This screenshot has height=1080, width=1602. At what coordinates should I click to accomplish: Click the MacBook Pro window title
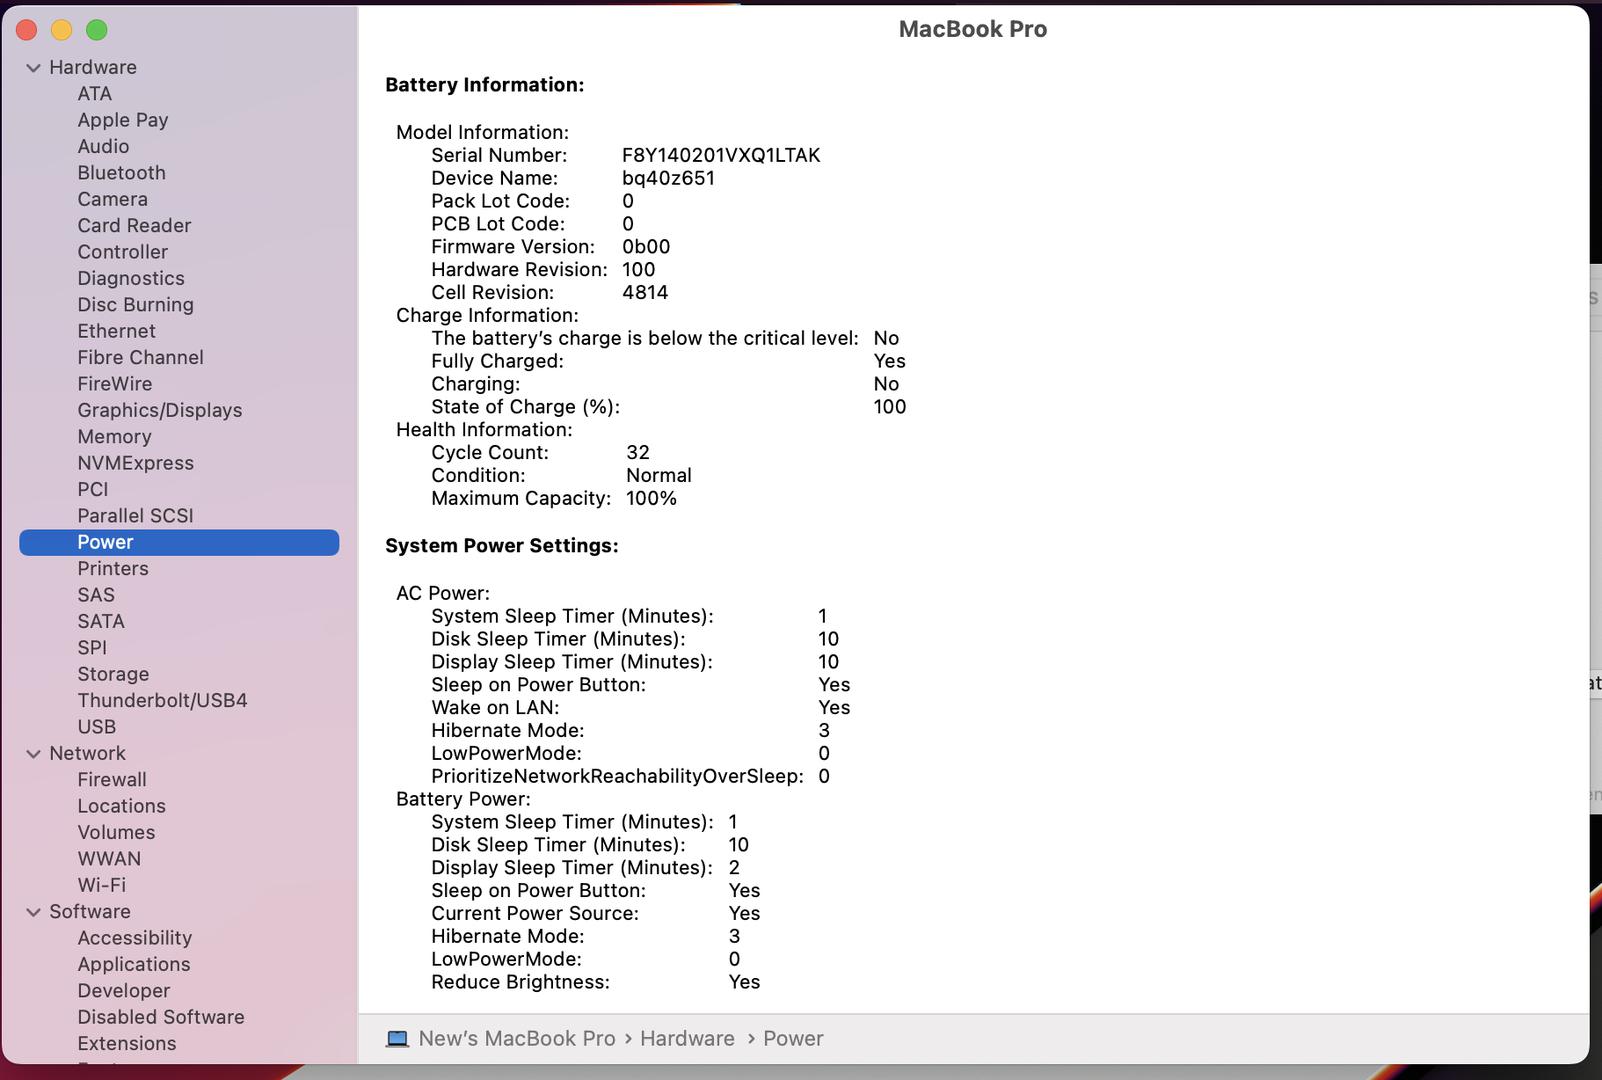point(973,29)
